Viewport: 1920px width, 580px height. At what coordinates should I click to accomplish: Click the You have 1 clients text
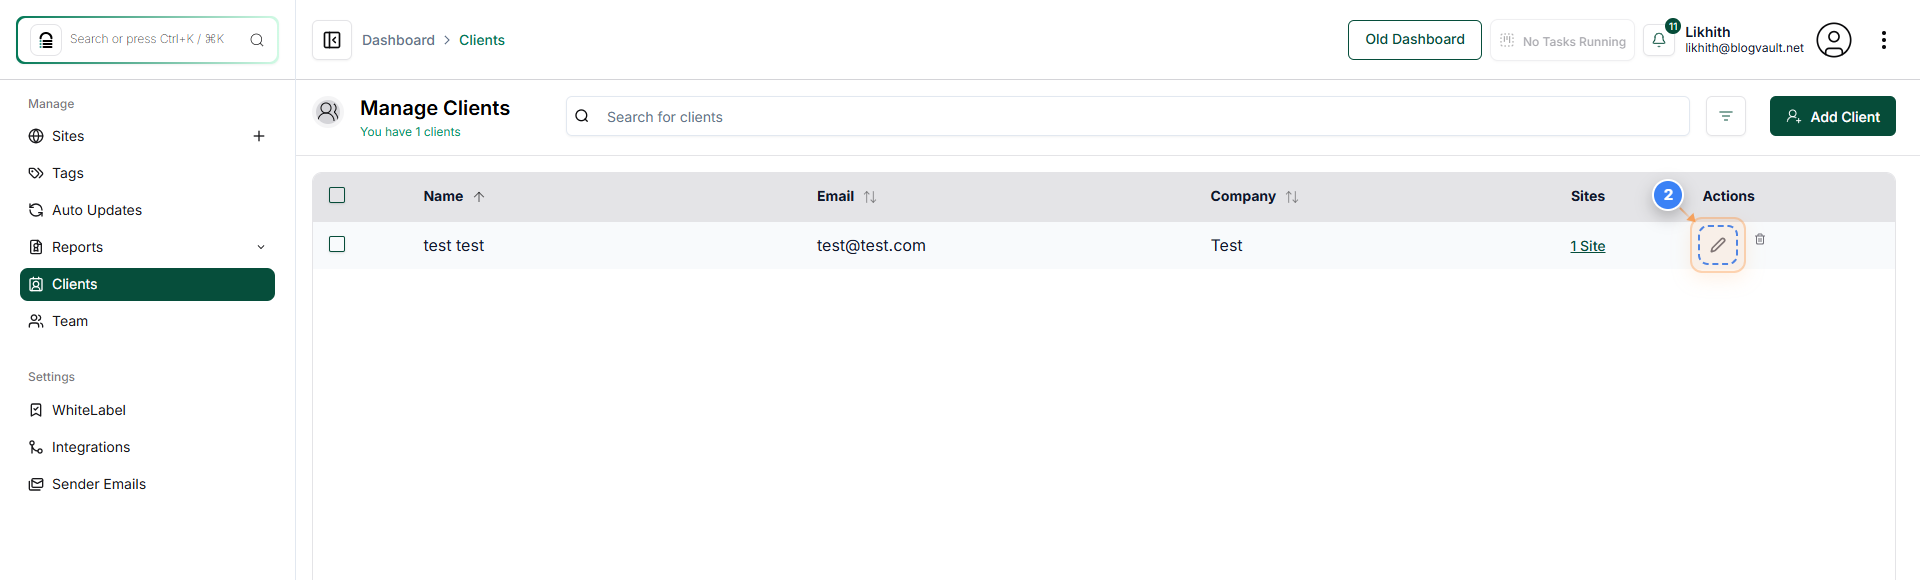pos(410,132)
